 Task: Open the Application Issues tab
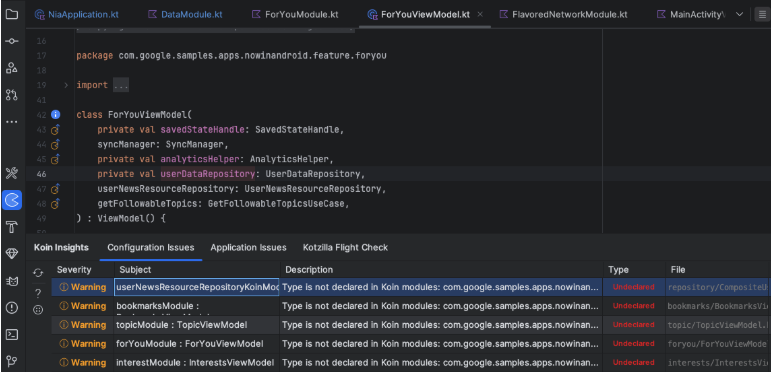tap(248, 247)
